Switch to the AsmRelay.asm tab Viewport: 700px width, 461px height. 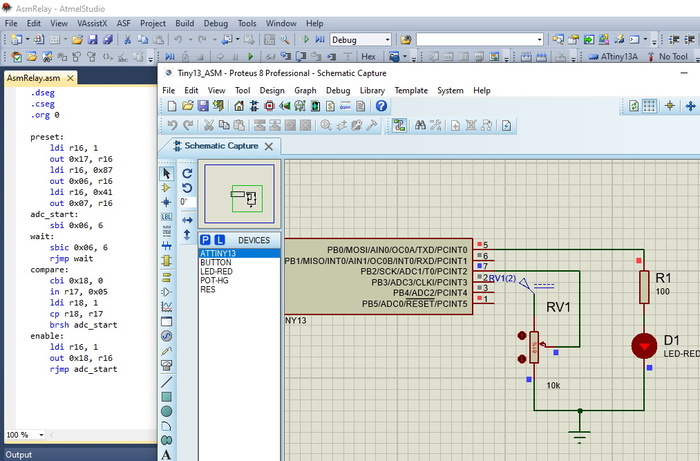point(34,77)
